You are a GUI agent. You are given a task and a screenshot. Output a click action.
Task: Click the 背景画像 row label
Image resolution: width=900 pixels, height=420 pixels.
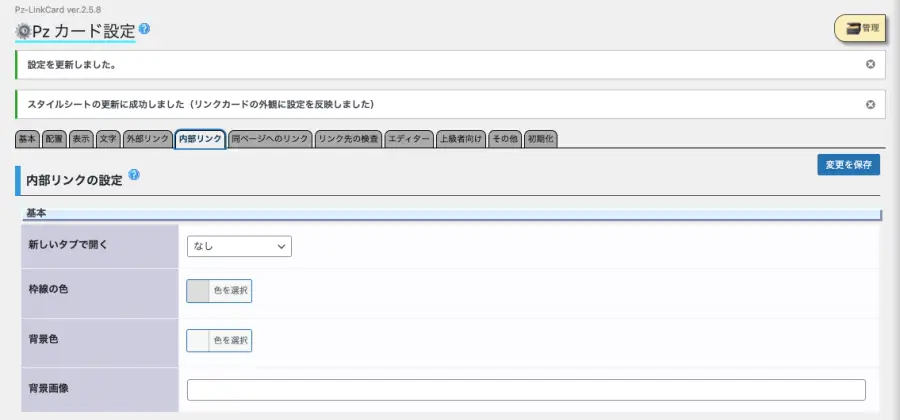click(48, 388)
